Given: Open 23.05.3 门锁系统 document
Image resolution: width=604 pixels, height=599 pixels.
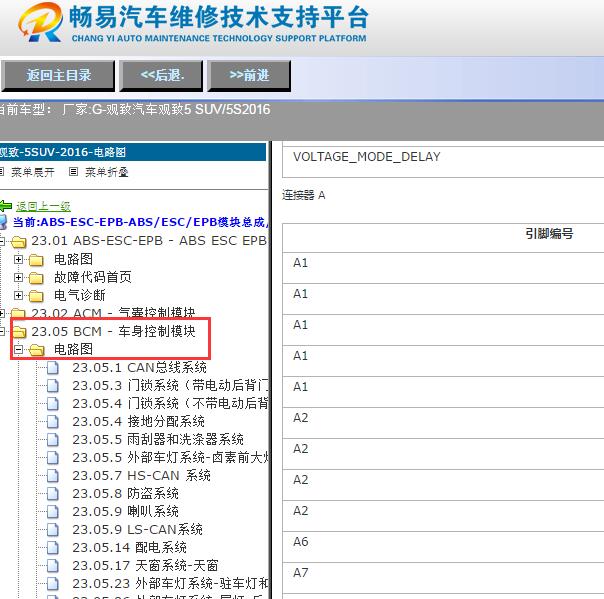Looking at the screenshot, I should 170,386.
